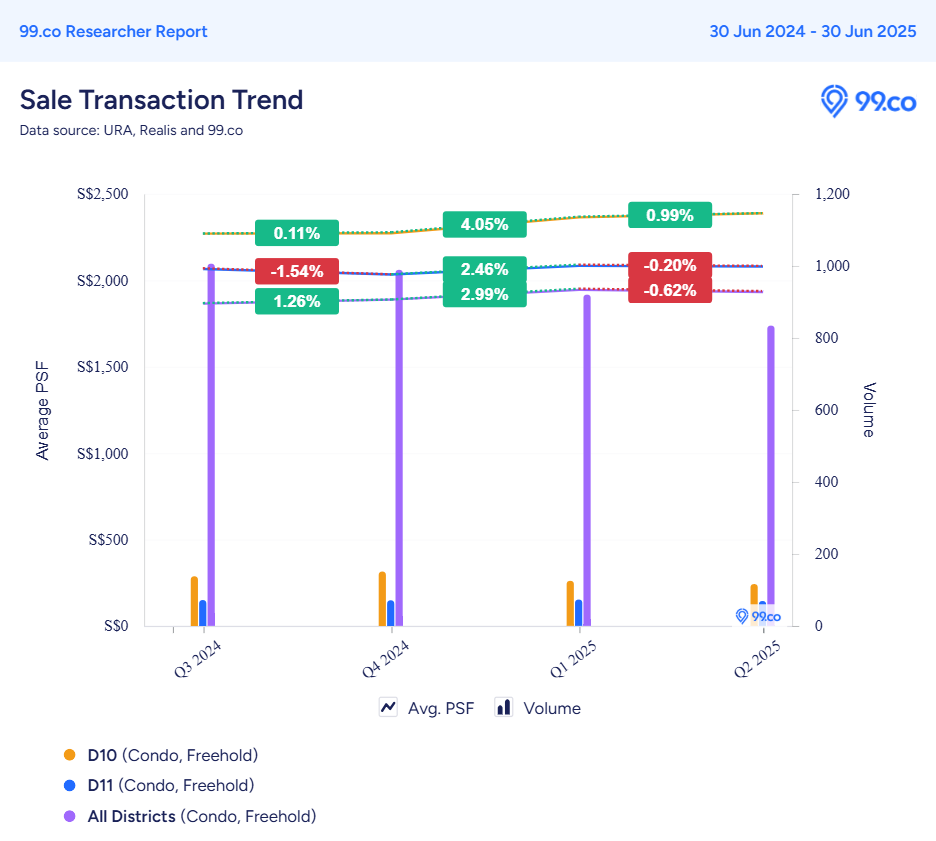Viewport: 936px width, 841px height.
Task: Click the purple All Districts legend dot
Action: pyautogui.click(x=70, y=816)
